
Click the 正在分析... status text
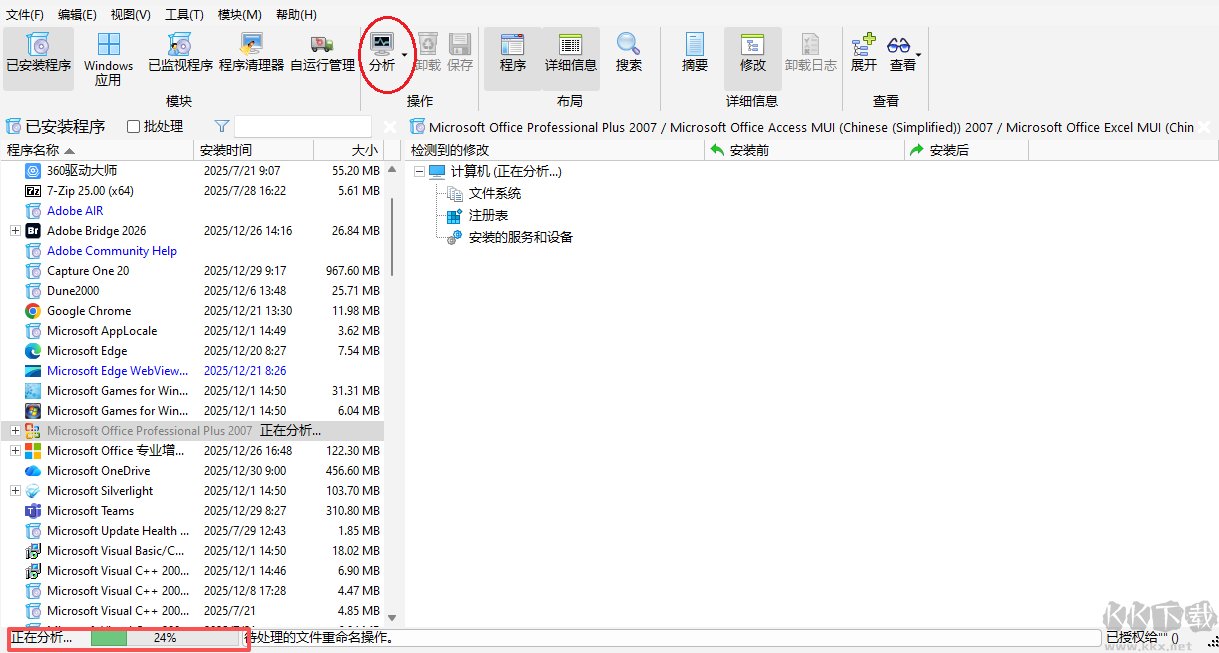point(41,637)
